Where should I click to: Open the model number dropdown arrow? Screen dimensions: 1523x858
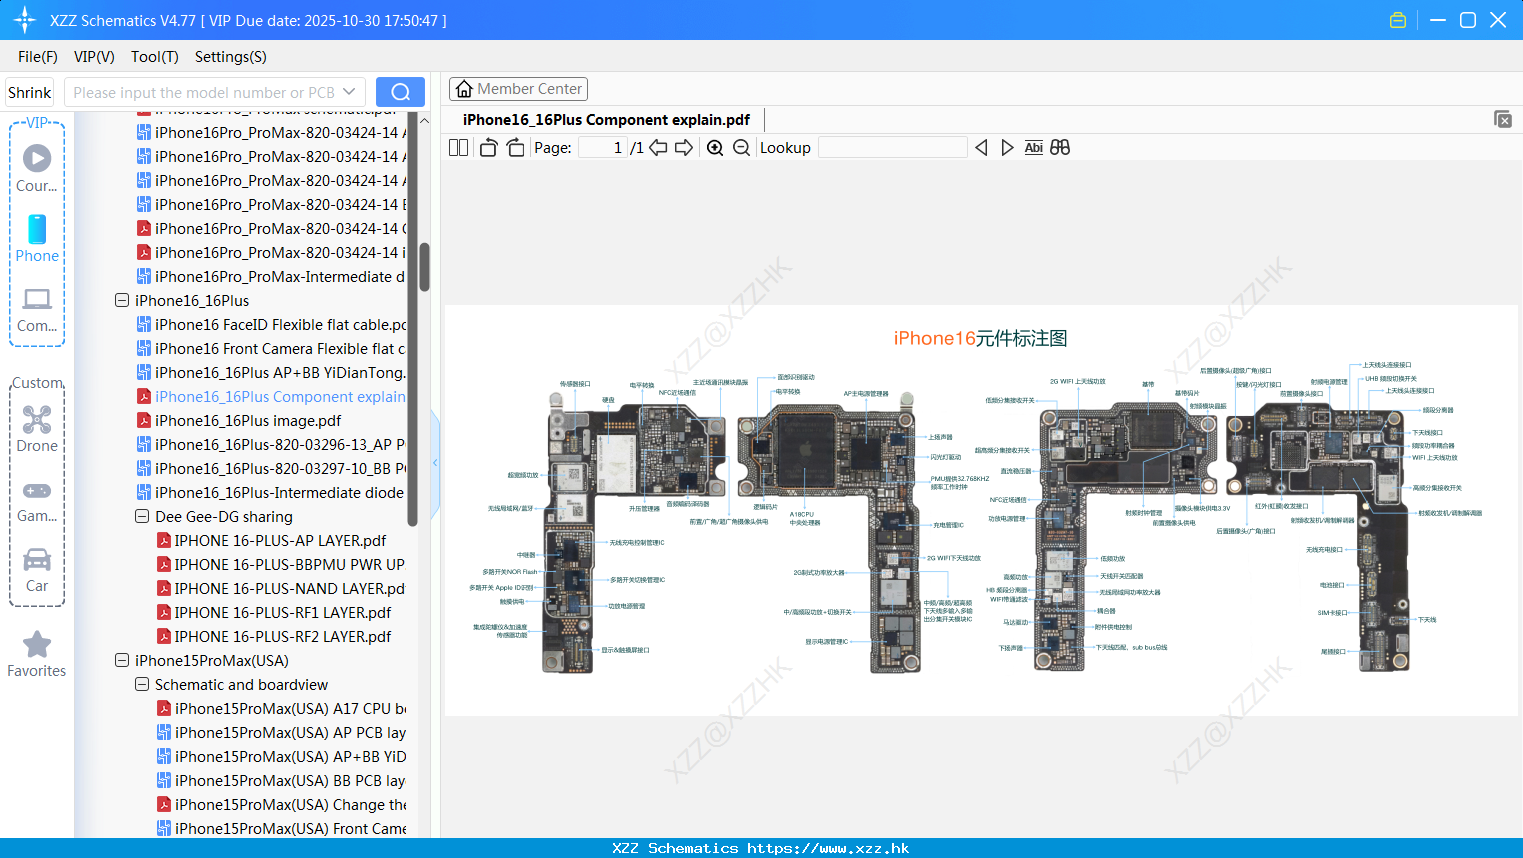pos(349,92)
